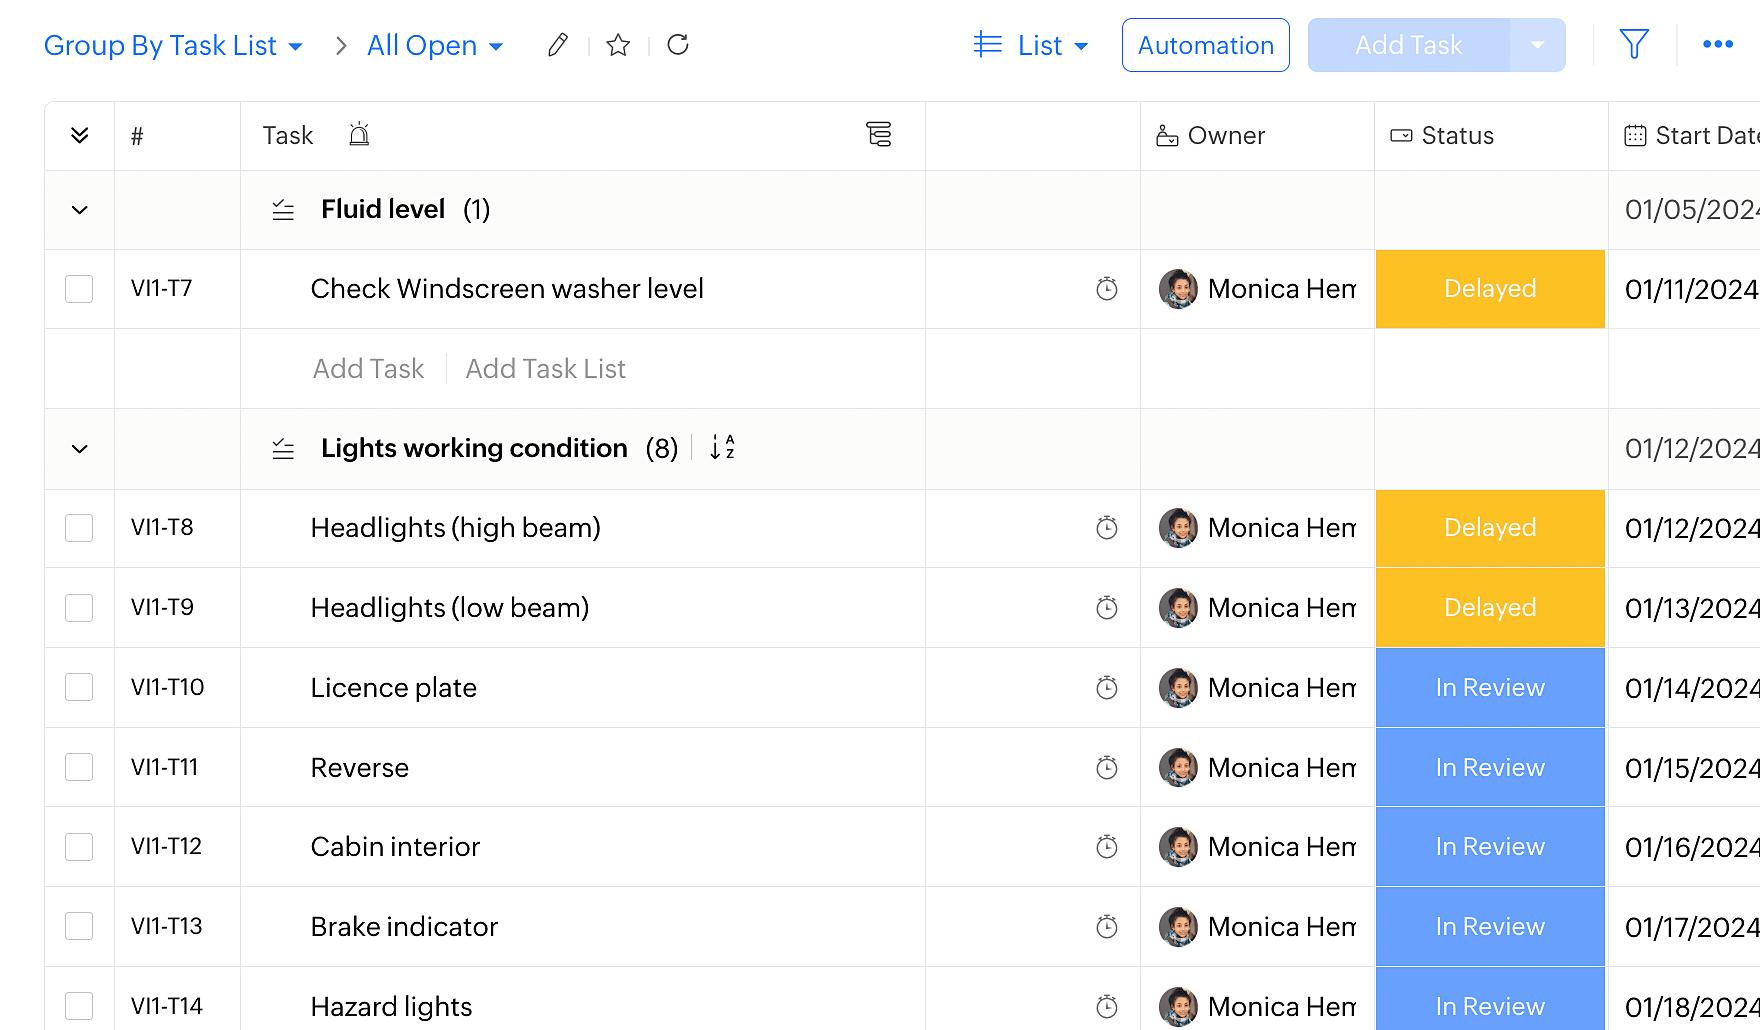The height and width of the screenshot is (1030, 1760).
Task: Open the three-dot more options menu
Action: [1717, 45]
